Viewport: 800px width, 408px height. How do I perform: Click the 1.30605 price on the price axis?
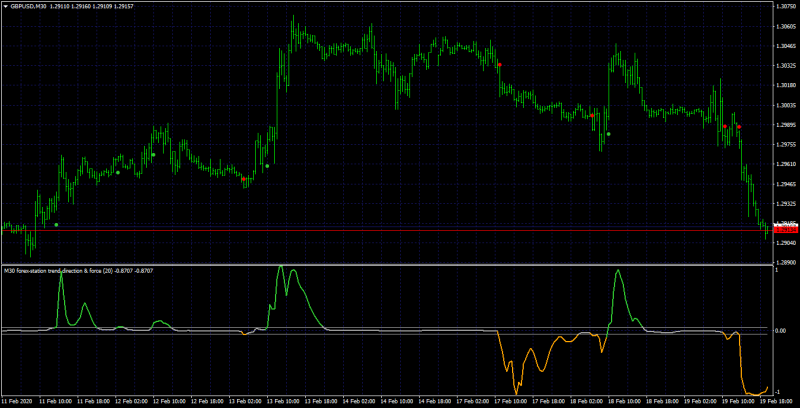[x=785, y=26]
